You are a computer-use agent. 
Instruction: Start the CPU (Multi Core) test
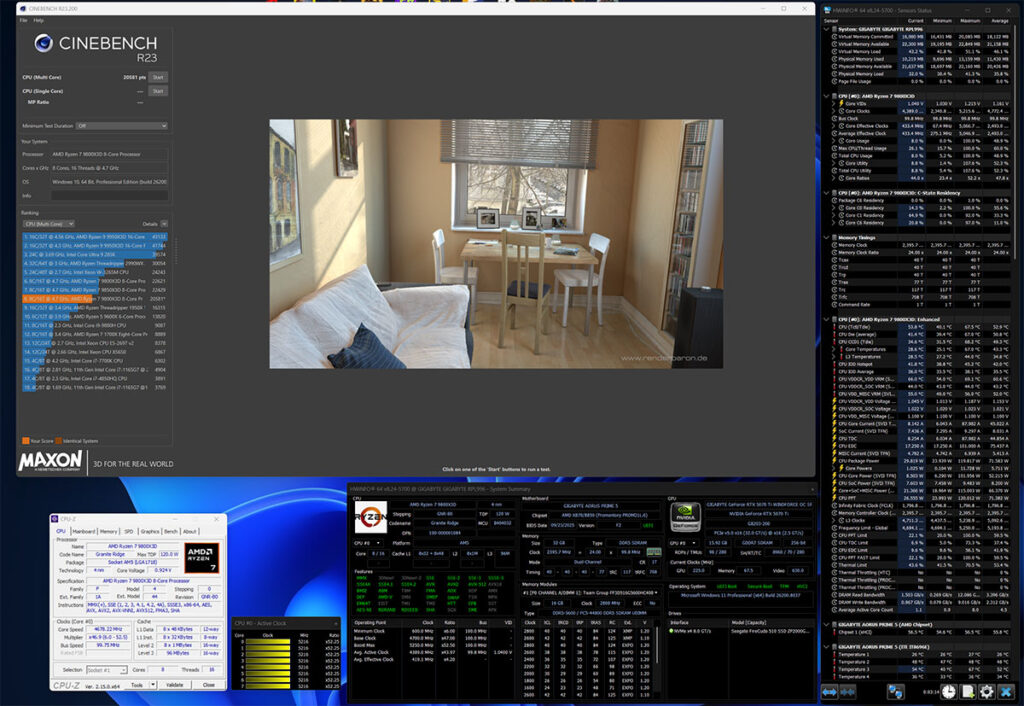pyautogui.click(x=158, y=76)
